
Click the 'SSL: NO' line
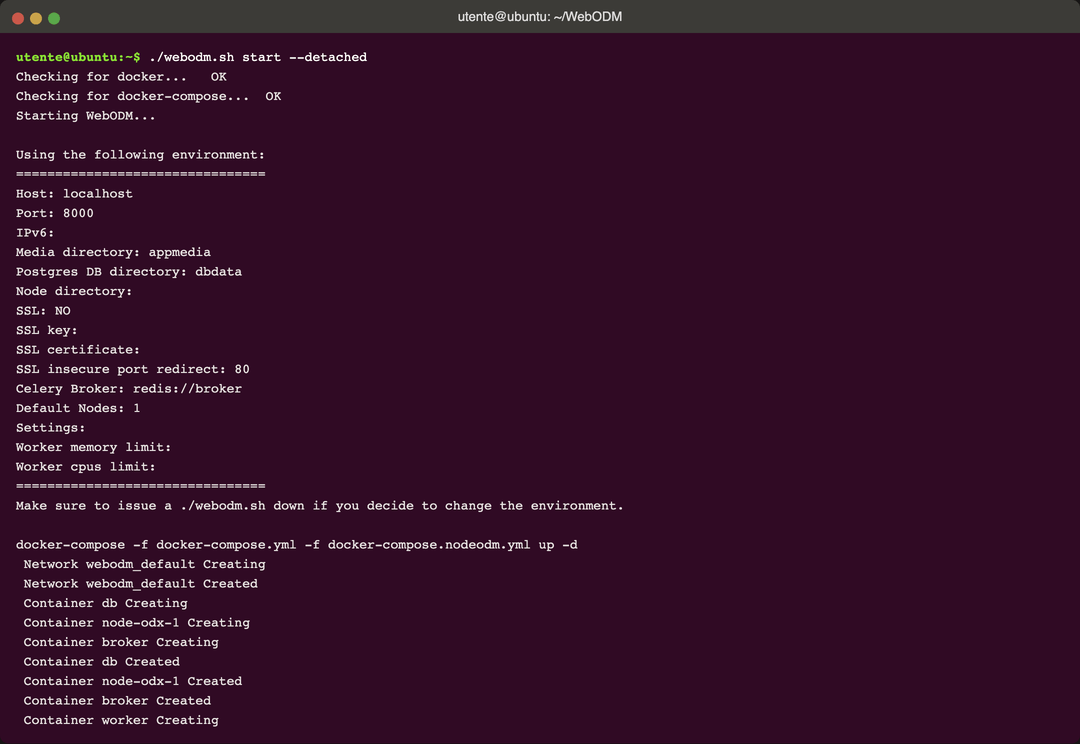coord(43,311)
